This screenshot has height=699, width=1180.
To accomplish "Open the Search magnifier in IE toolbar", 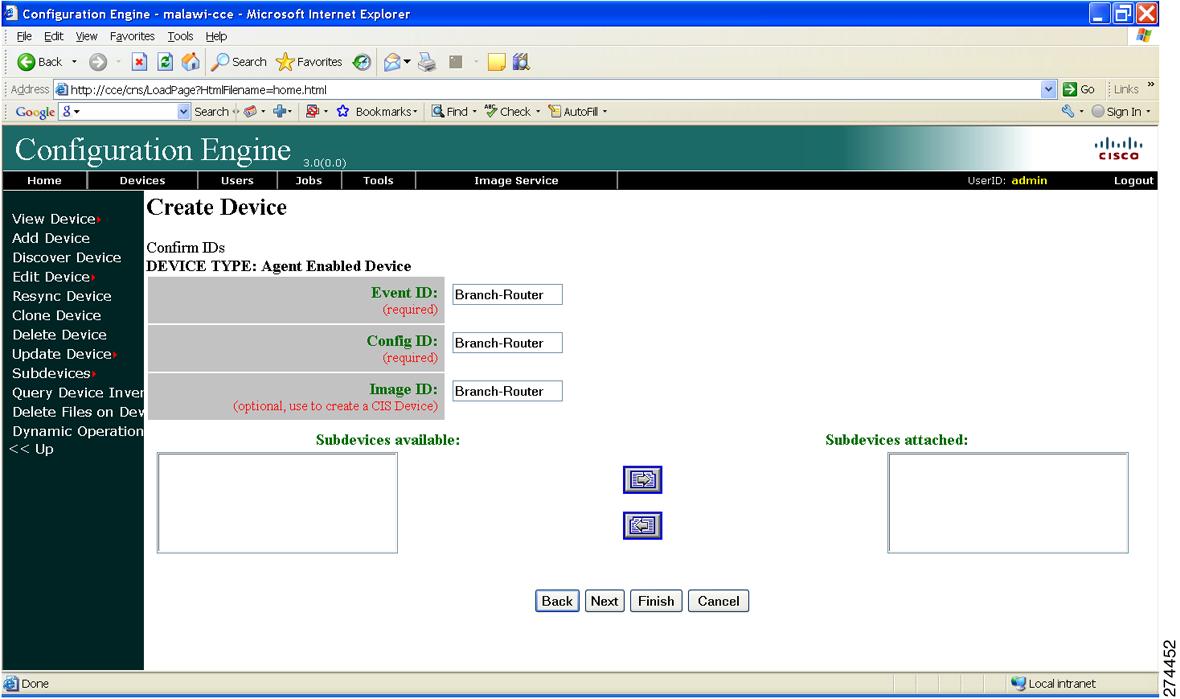I will click(x=239, y=62).
